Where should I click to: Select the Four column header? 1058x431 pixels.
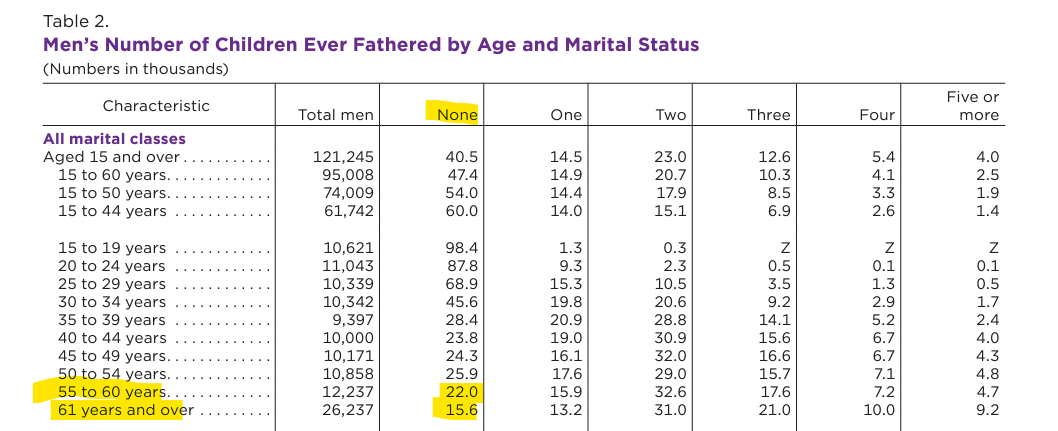coord(879,115)
